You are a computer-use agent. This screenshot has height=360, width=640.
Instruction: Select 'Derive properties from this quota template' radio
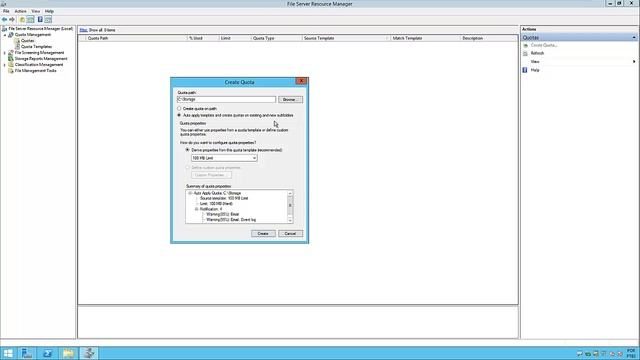click(187, 150)
